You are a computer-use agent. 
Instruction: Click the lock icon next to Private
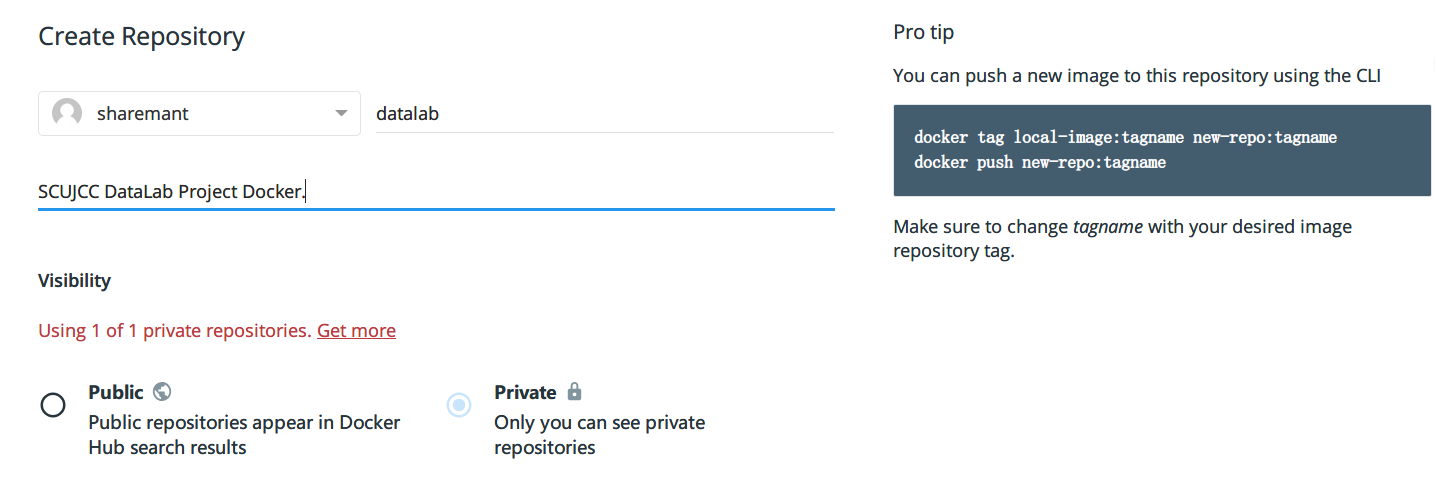point(574,391)
